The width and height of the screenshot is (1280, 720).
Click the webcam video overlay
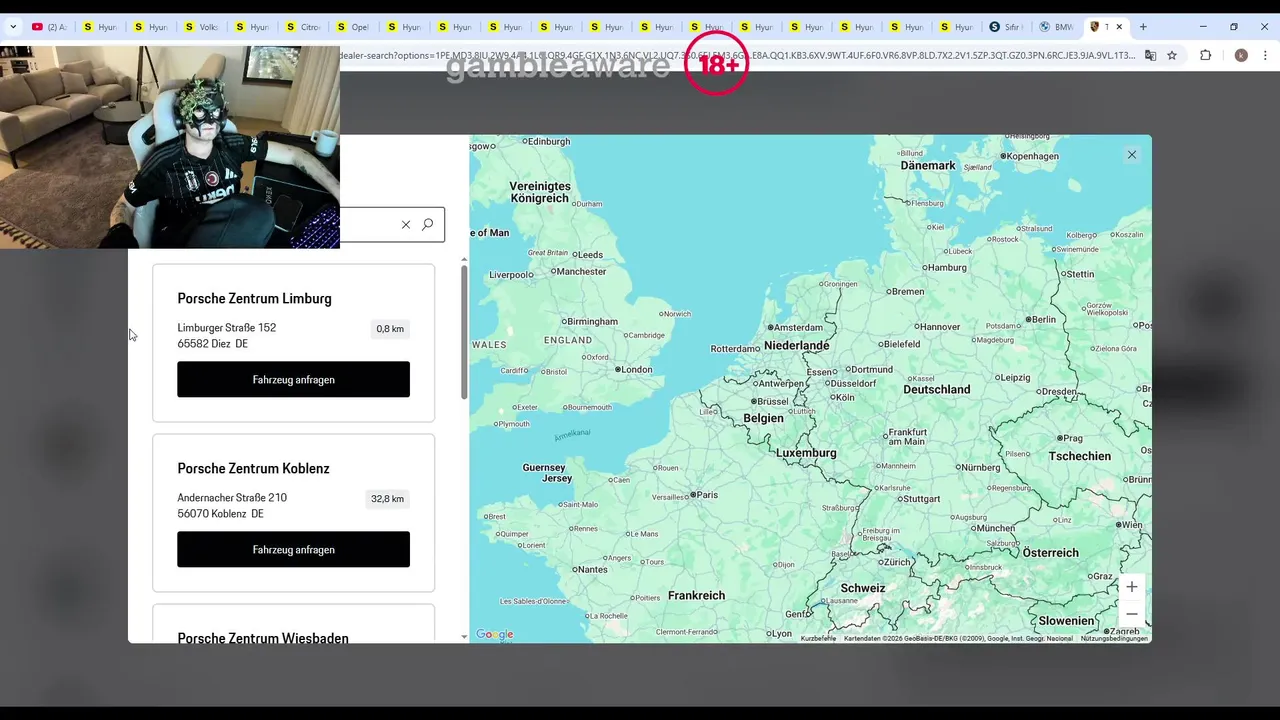point(170,147)
